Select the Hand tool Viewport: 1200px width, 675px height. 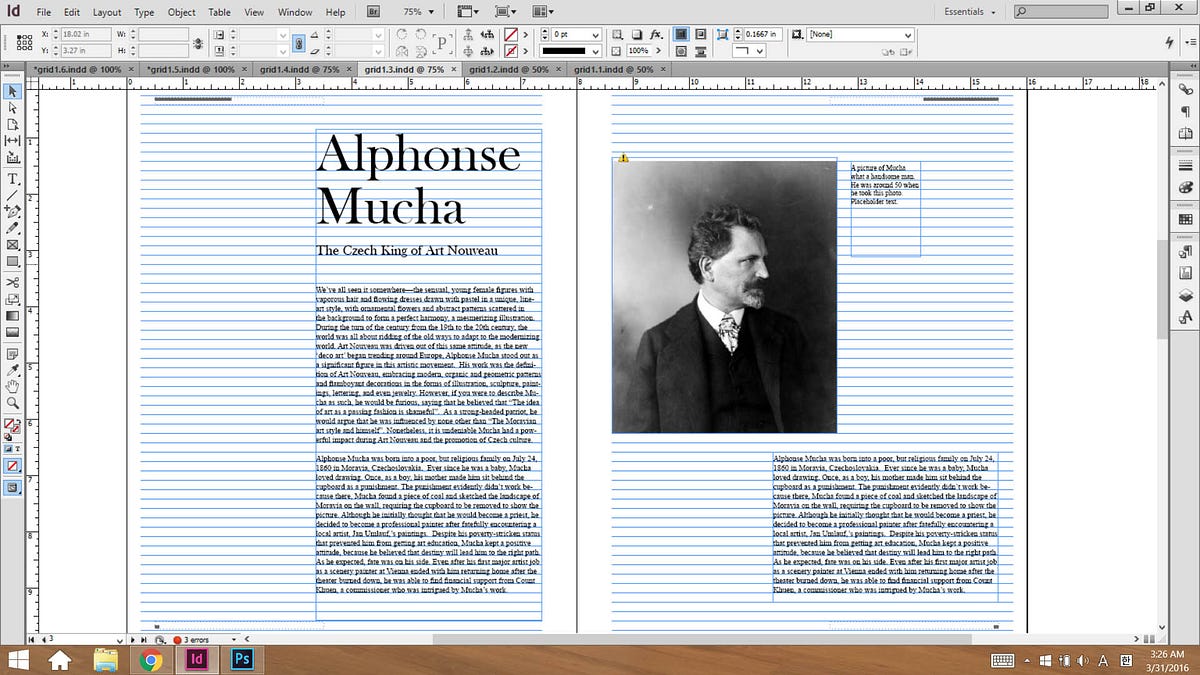[x=13, y=386]
